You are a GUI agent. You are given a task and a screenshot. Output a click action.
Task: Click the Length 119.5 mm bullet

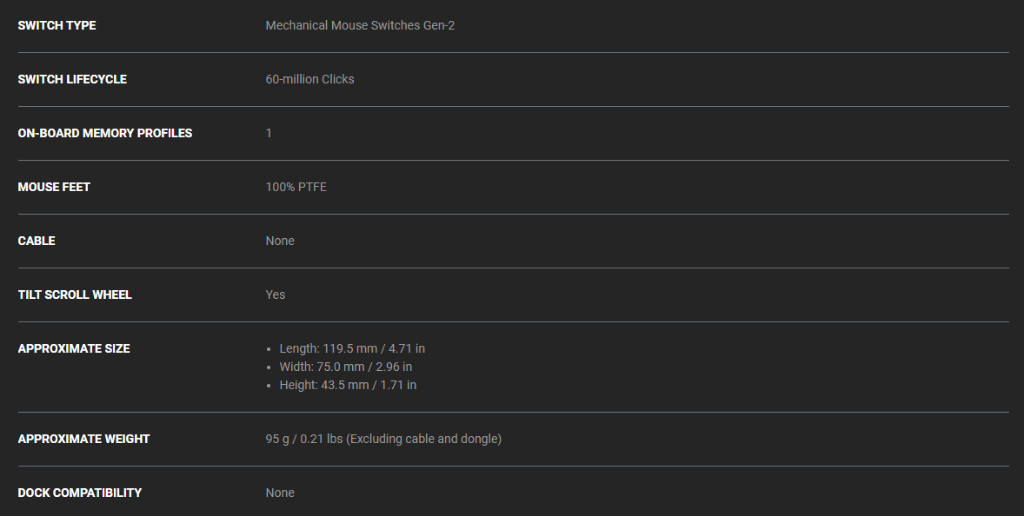click(x=352, y=349)
